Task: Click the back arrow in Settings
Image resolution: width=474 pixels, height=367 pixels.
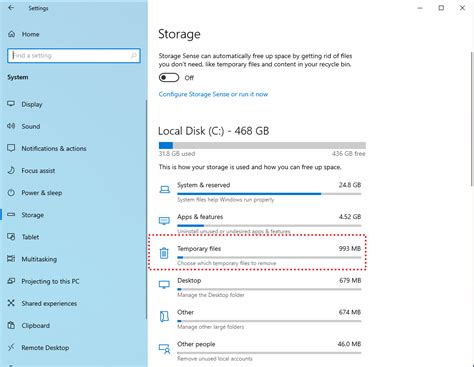Action: (11, 8)
